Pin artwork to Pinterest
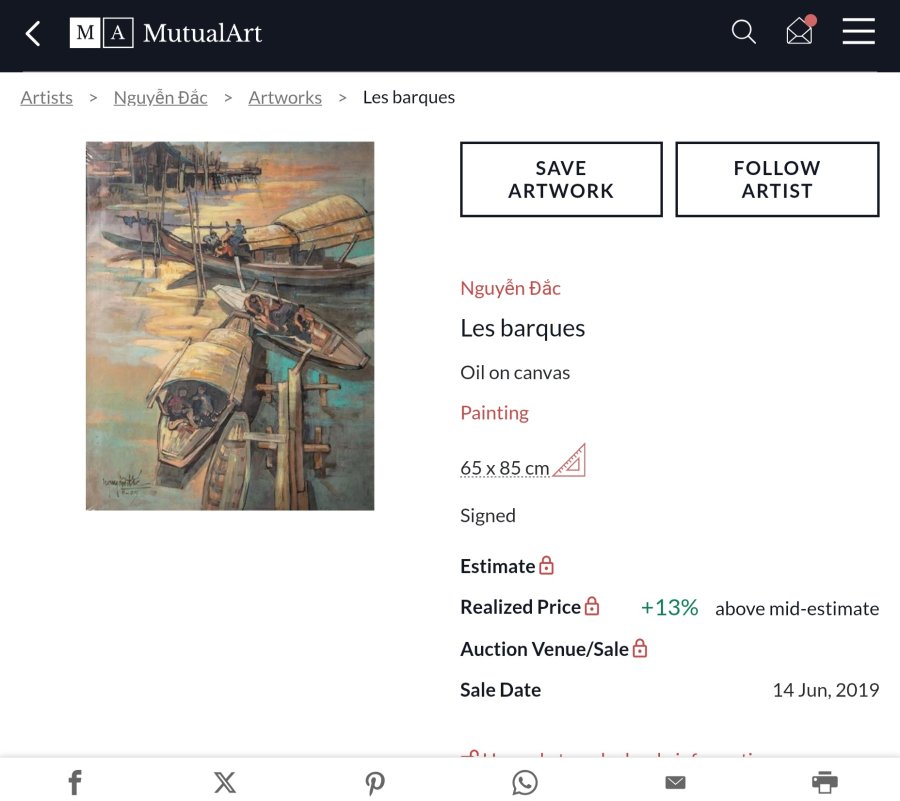Screen dimensions: 900x801 (375, 782)
